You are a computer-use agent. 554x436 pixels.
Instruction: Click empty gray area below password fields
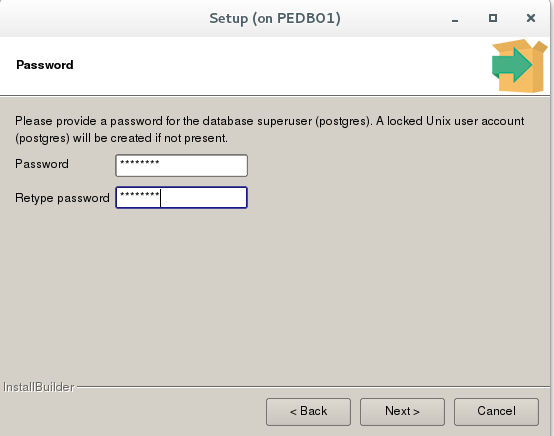[276, 293]
